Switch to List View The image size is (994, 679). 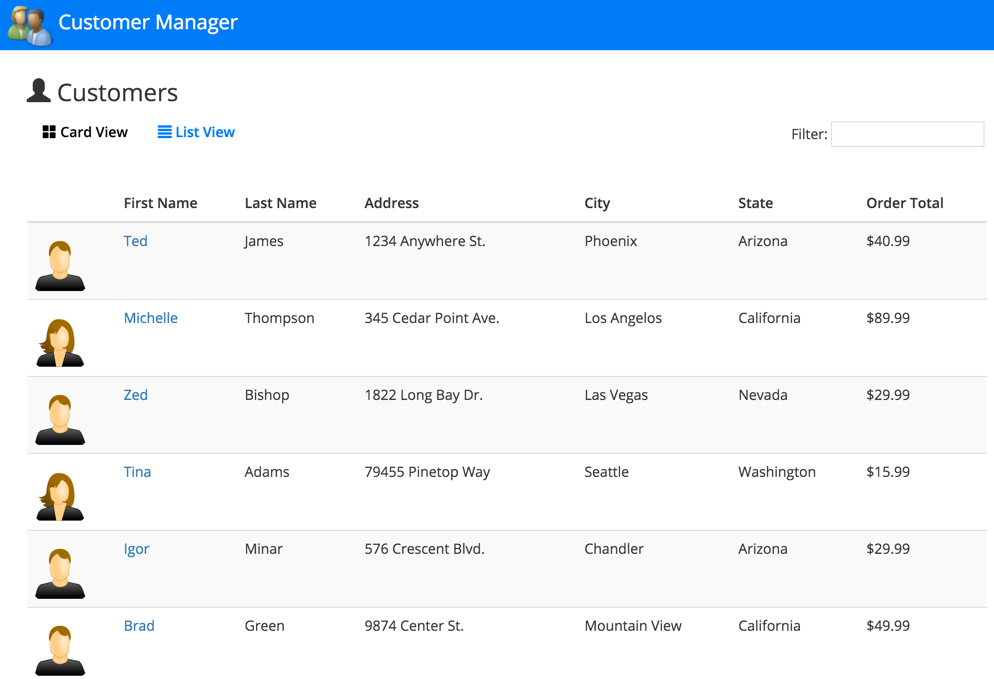[197, 132]
